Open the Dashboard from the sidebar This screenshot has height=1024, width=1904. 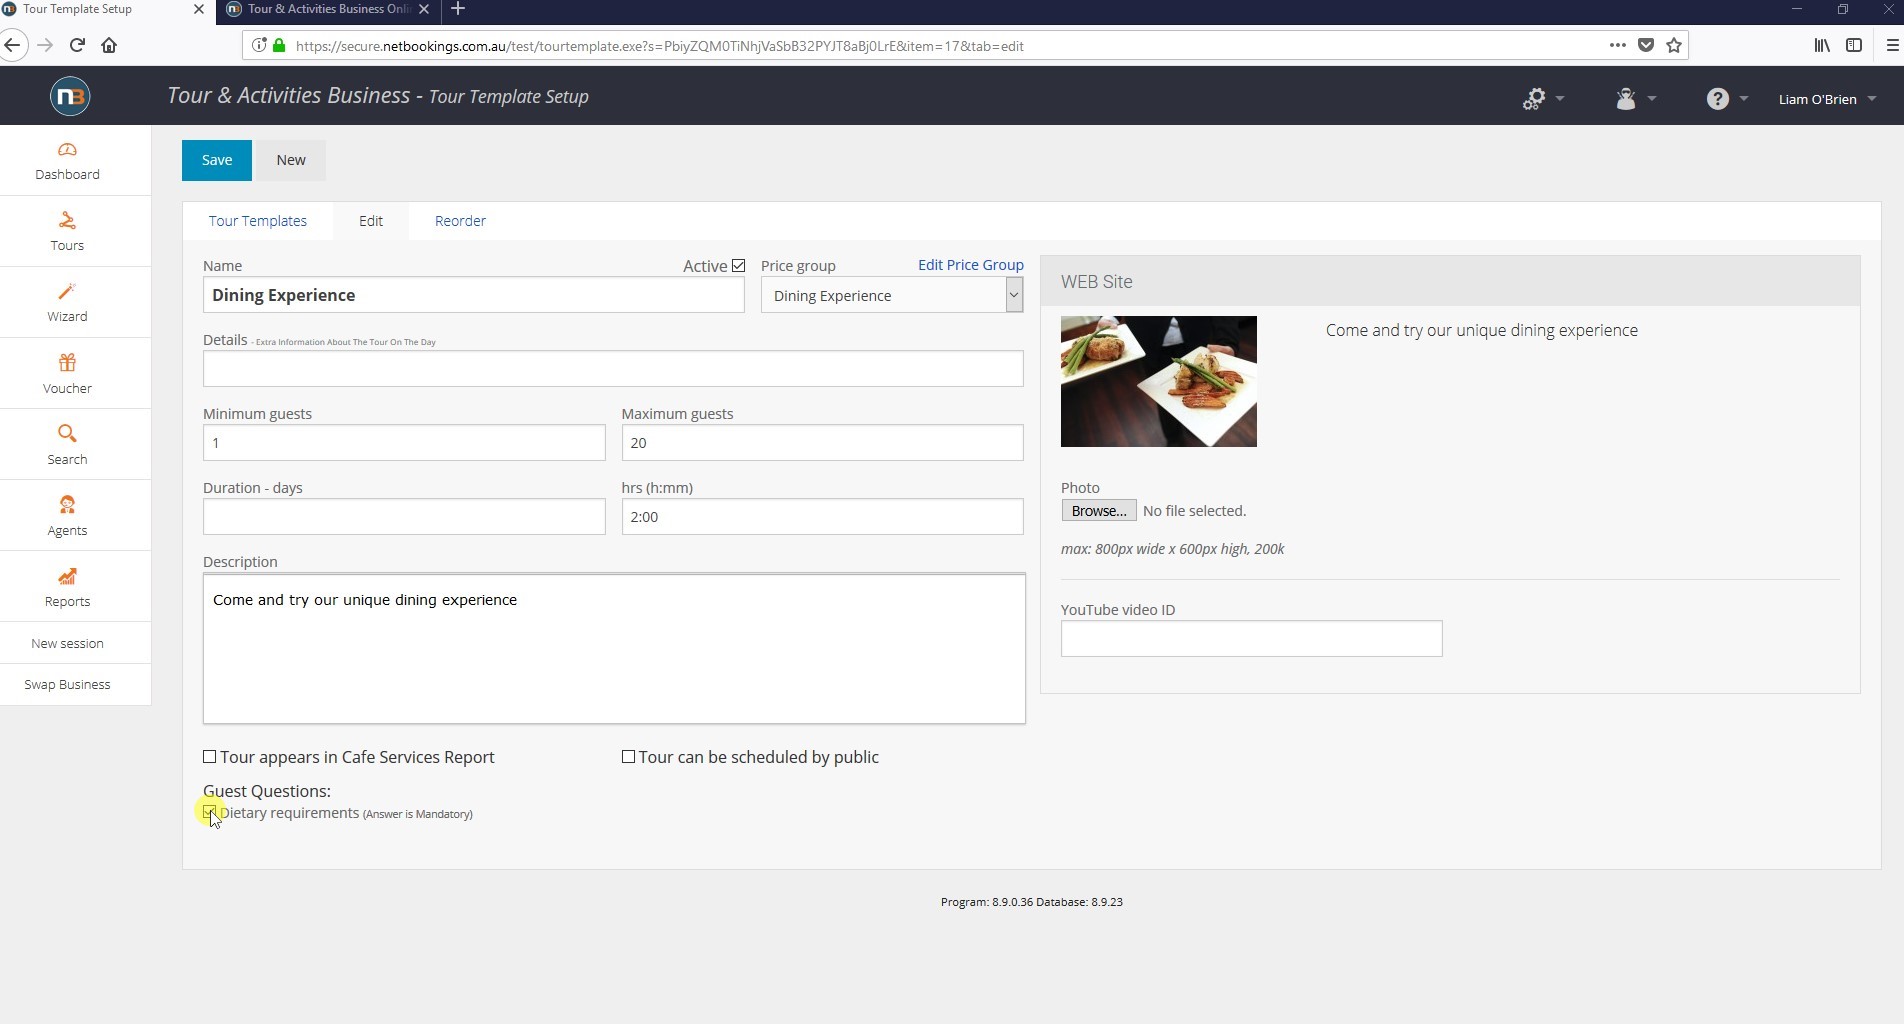tap(66, 160)
